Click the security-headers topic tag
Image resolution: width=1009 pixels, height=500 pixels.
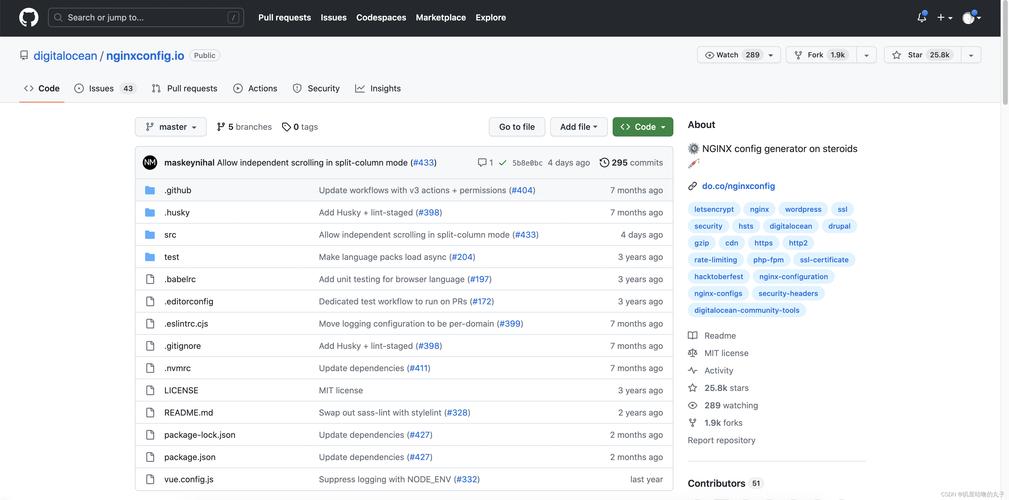tap(788, 293)
